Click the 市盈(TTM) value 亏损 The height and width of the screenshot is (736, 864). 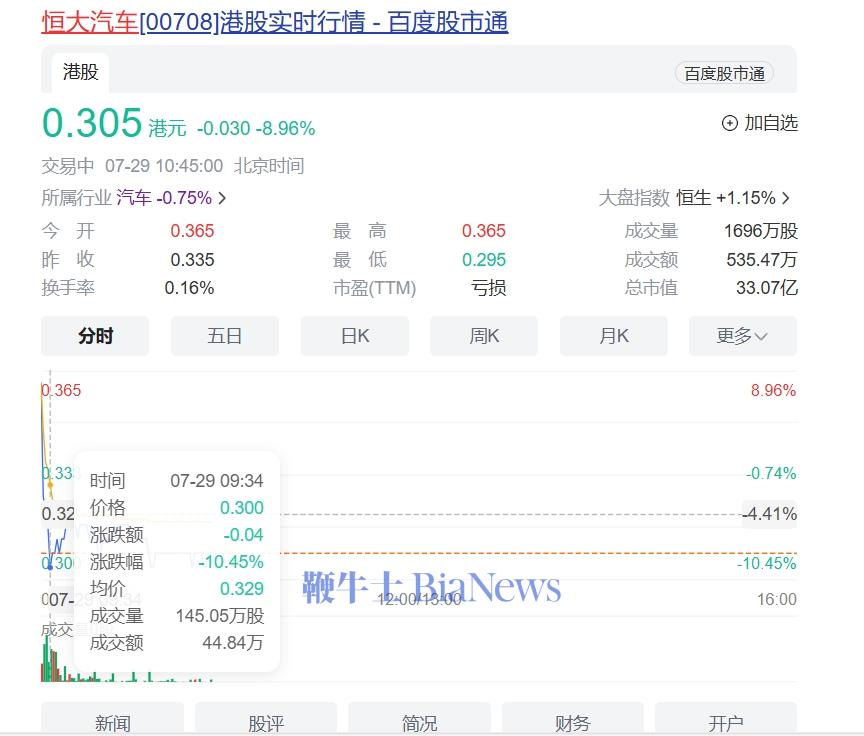(488, 288)
